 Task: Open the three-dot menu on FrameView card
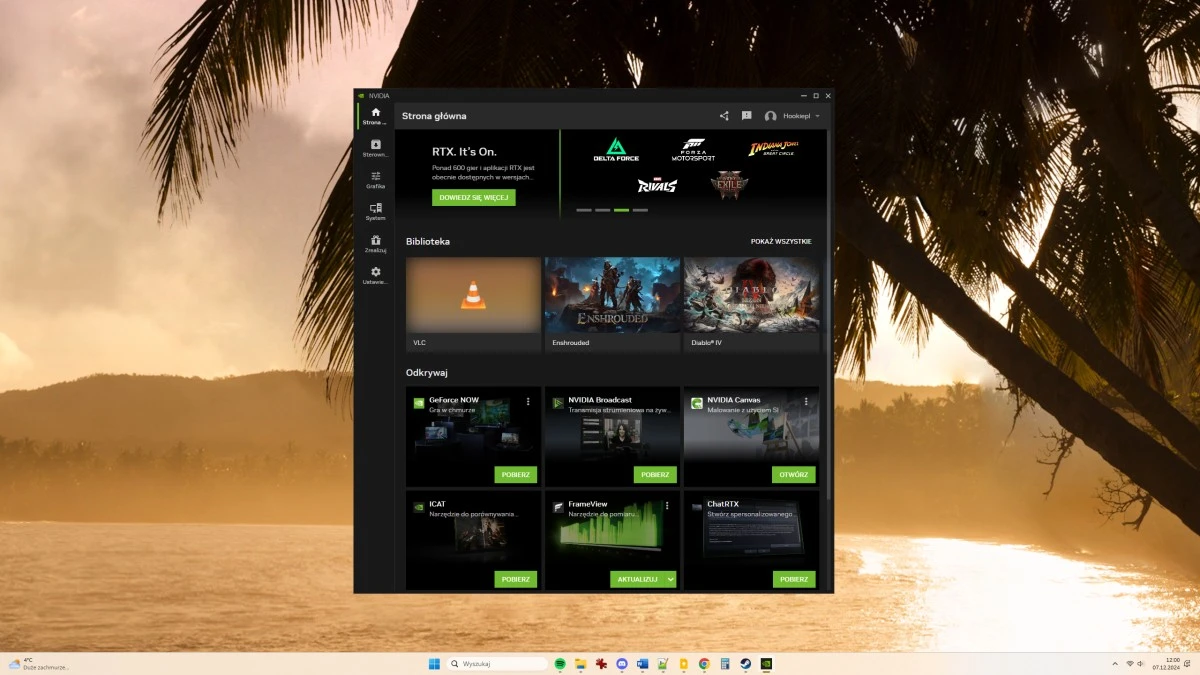pyautogui.click(x=667, y=505)
